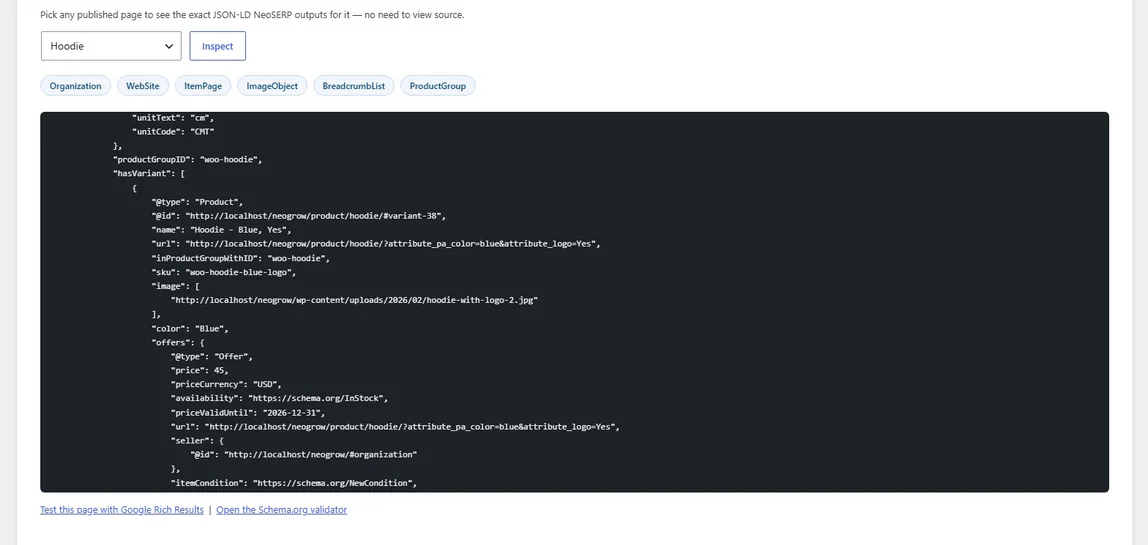Click the itemCondition NewCondition line
This screenshot has width=1148, height=545.
[x=294, y=483]
